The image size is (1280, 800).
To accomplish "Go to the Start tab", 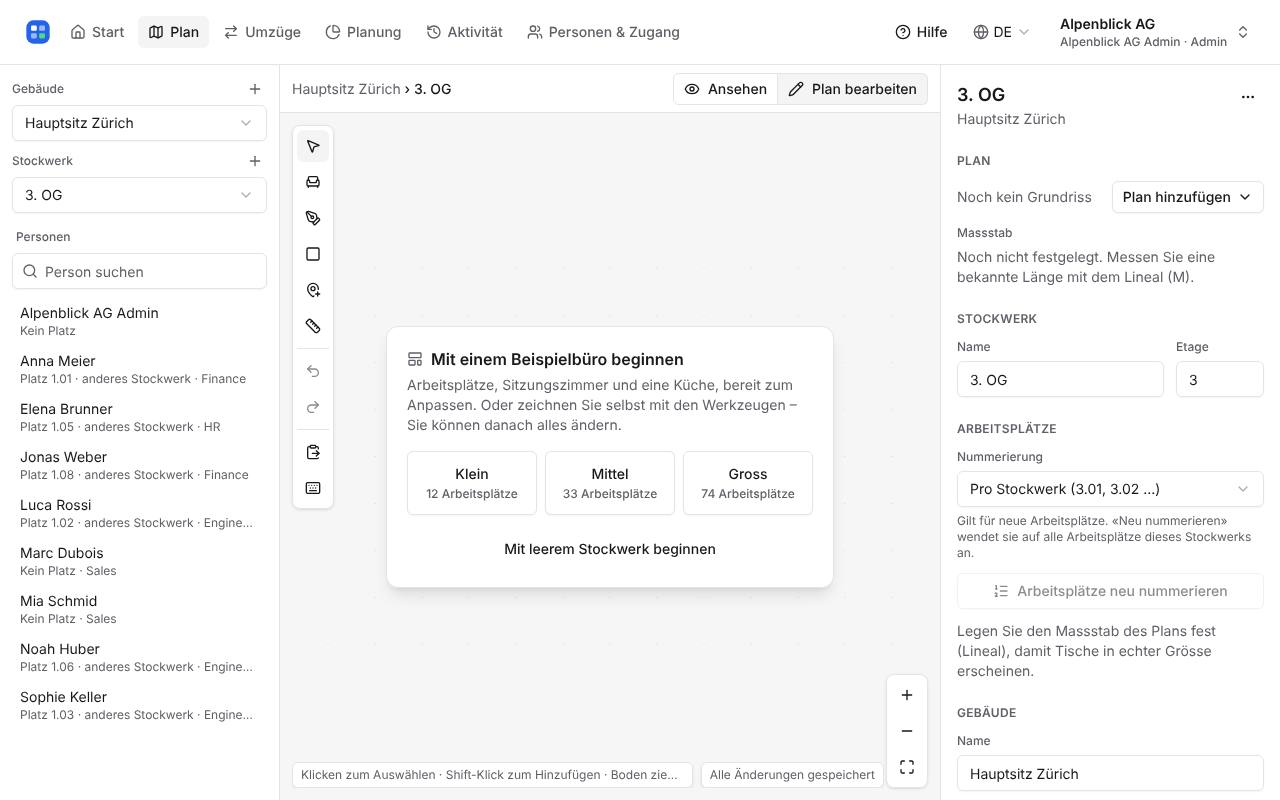I will [97, 32].
